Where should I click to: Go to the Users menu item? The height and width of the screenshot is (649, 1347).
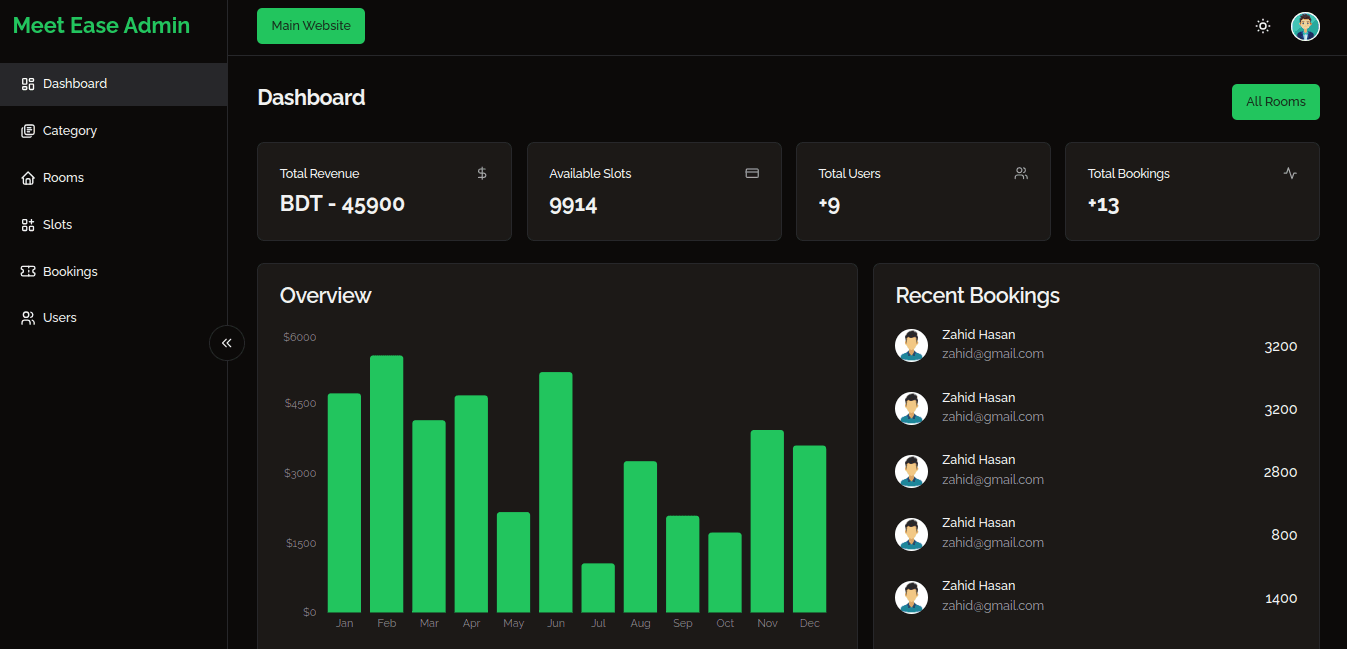[x=60, y=318]
